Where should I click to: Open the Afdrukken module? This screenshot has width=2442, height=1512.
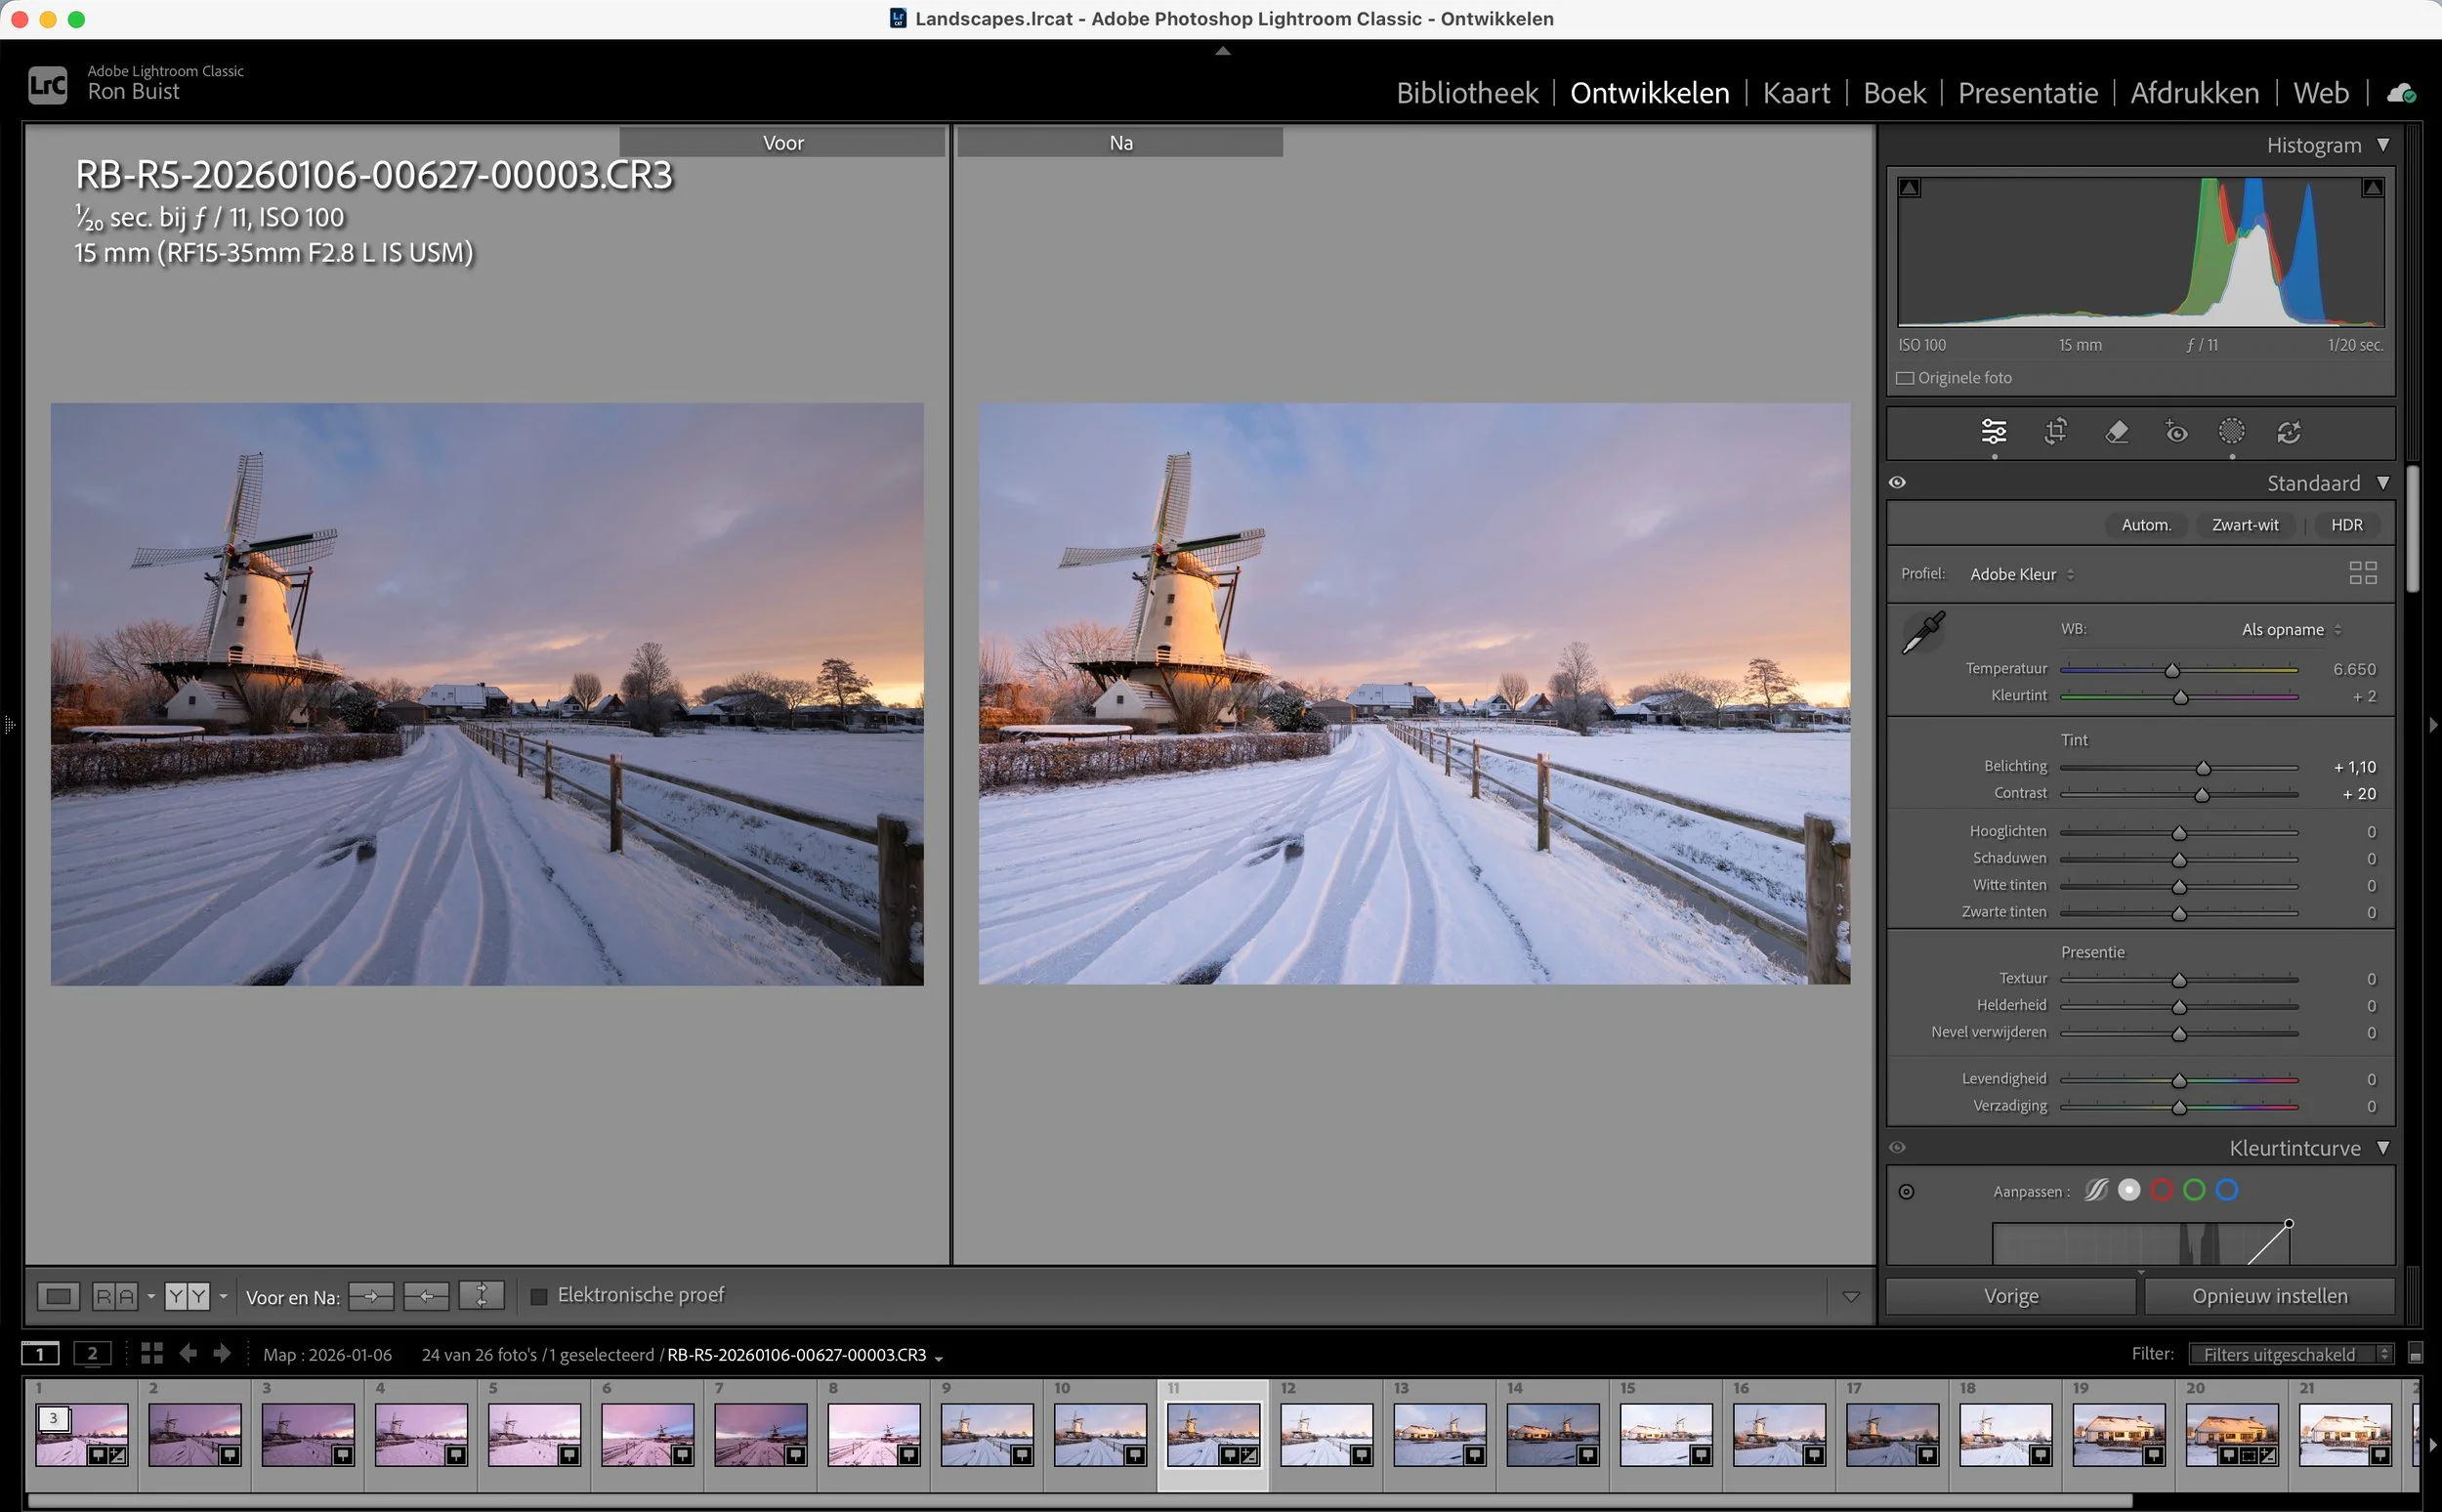(x=2194, y=92)
